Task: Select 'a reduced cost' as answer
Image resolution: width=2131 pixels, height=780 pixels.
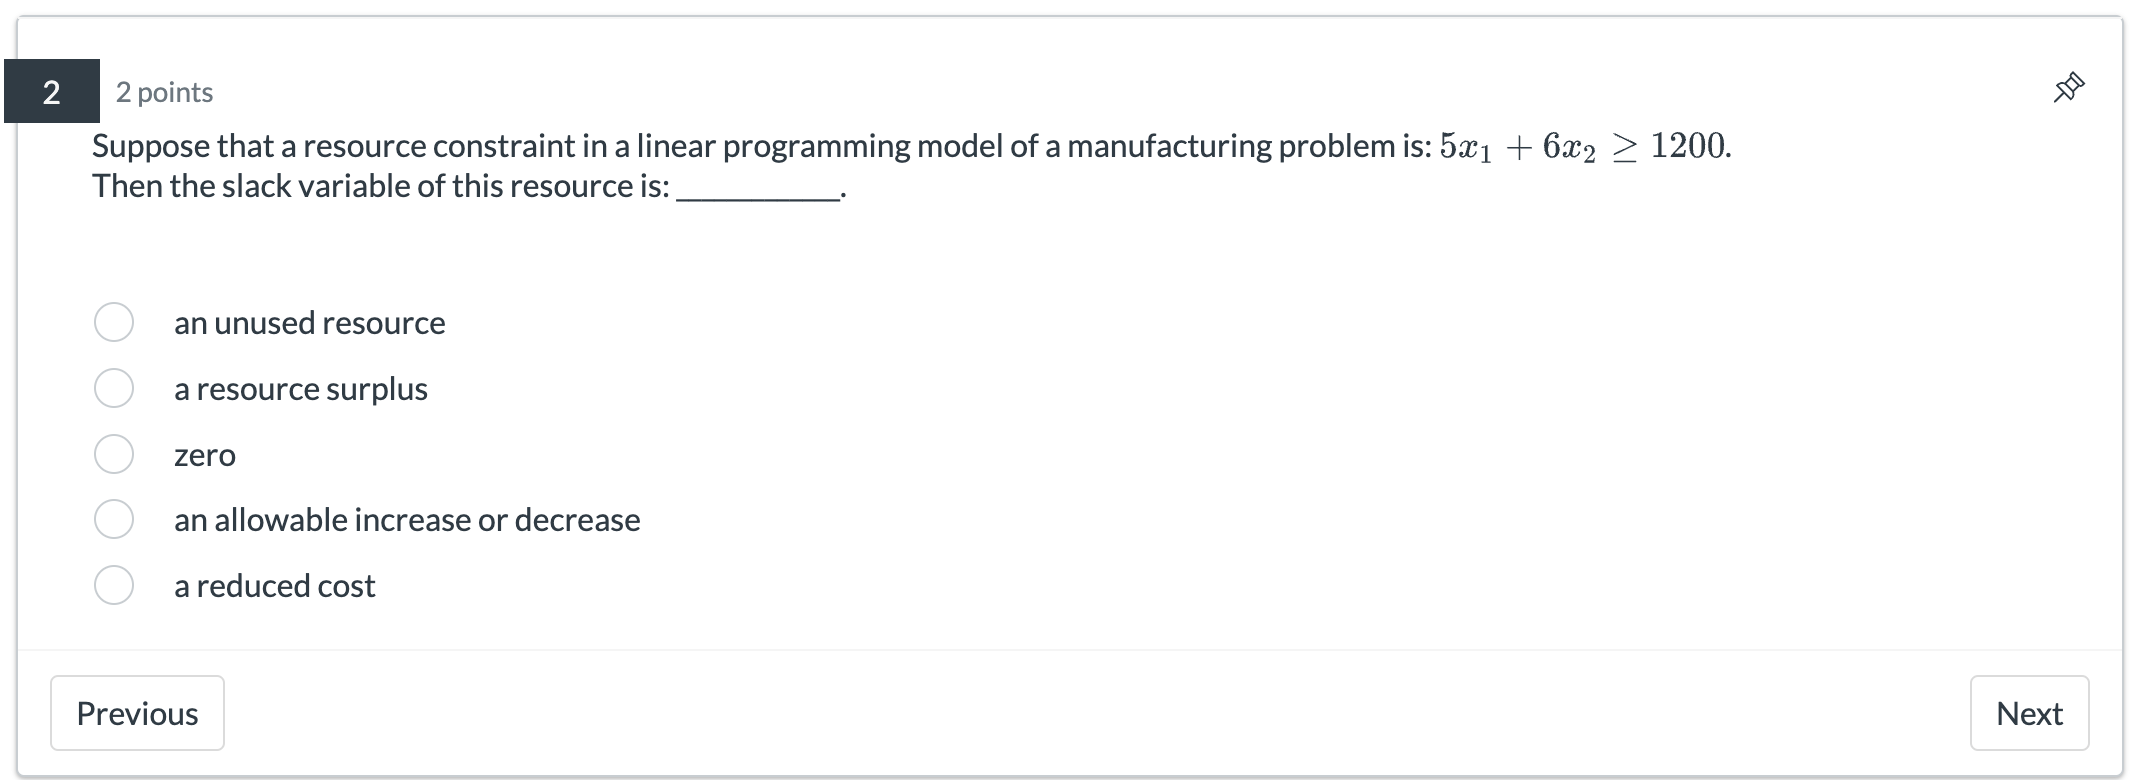Action: 113,586
